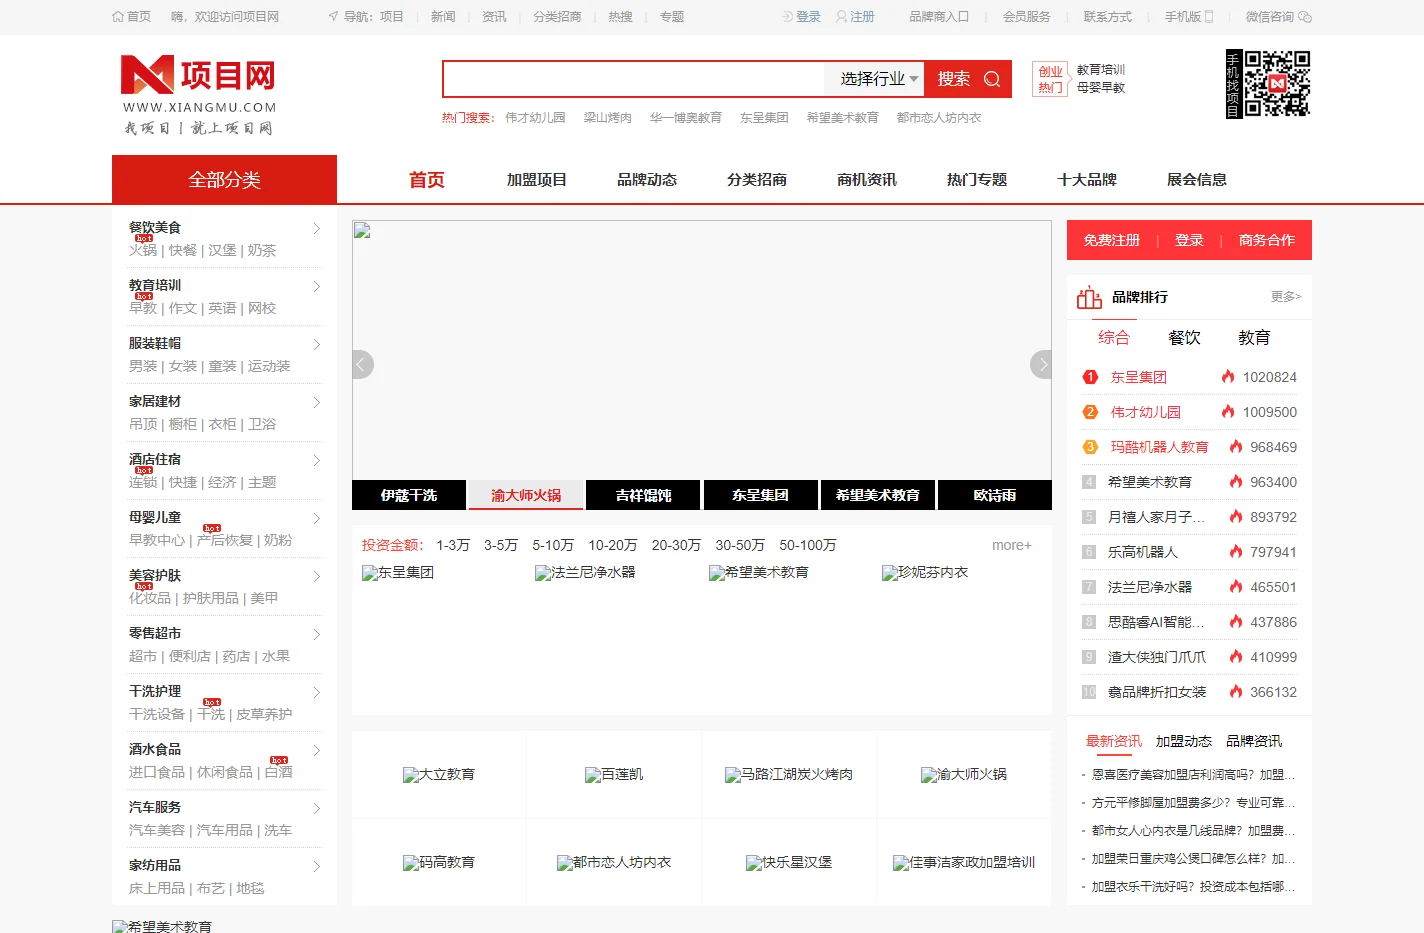This screenshot has width=1424, height=933.
Task: Click 母婴早教 next to 创业热门
Action: pyautogui.click(x=1101, y=88)
